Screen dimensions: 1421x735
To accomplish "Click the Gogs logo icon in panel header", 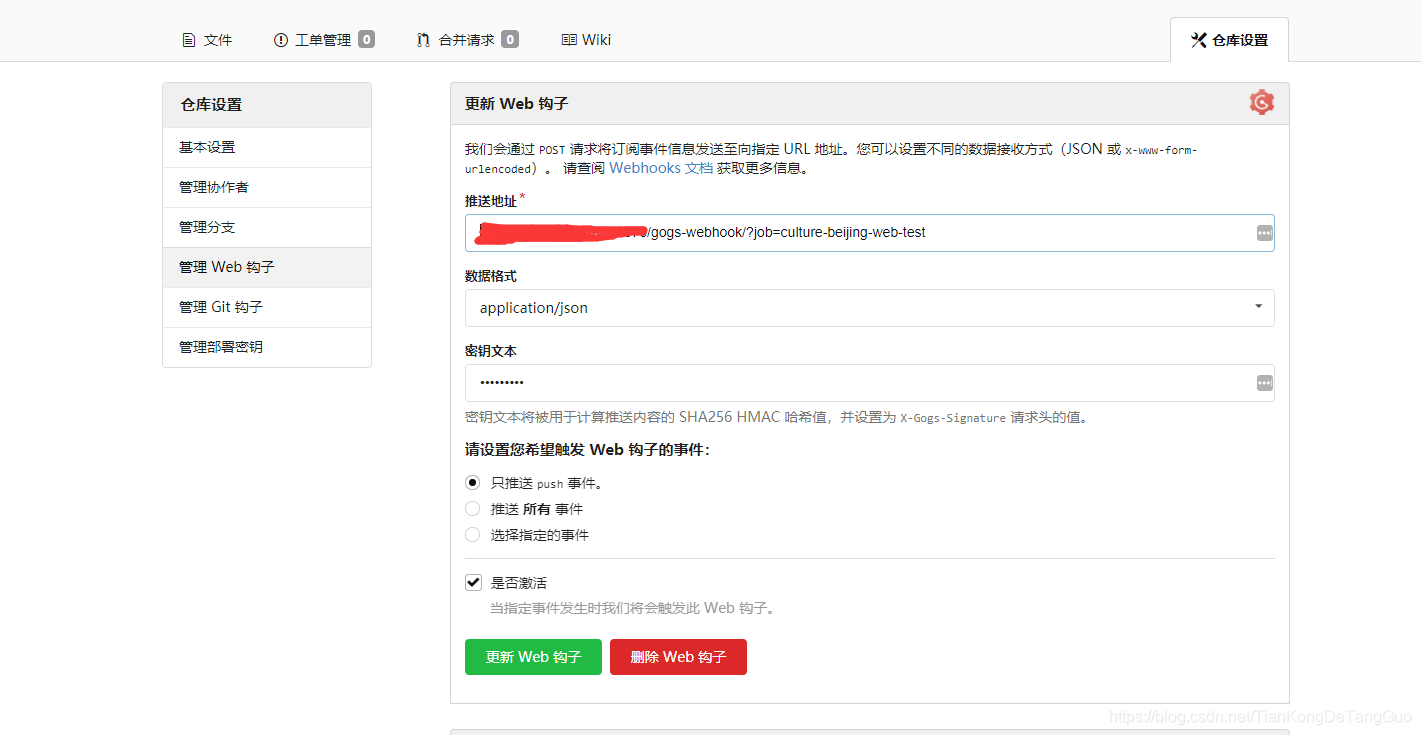I will point(1262,102).
